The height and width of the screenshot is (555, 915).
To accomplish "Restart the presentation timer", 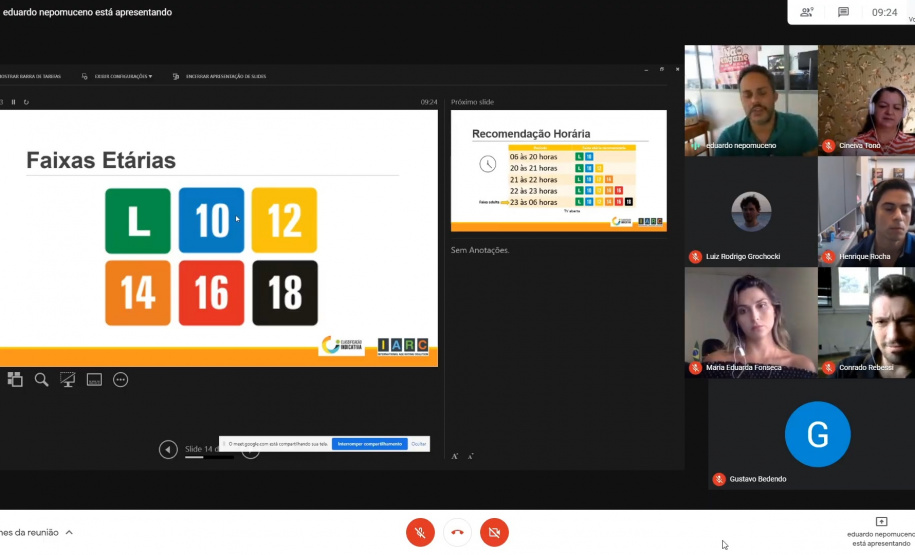I will point(26,102).
